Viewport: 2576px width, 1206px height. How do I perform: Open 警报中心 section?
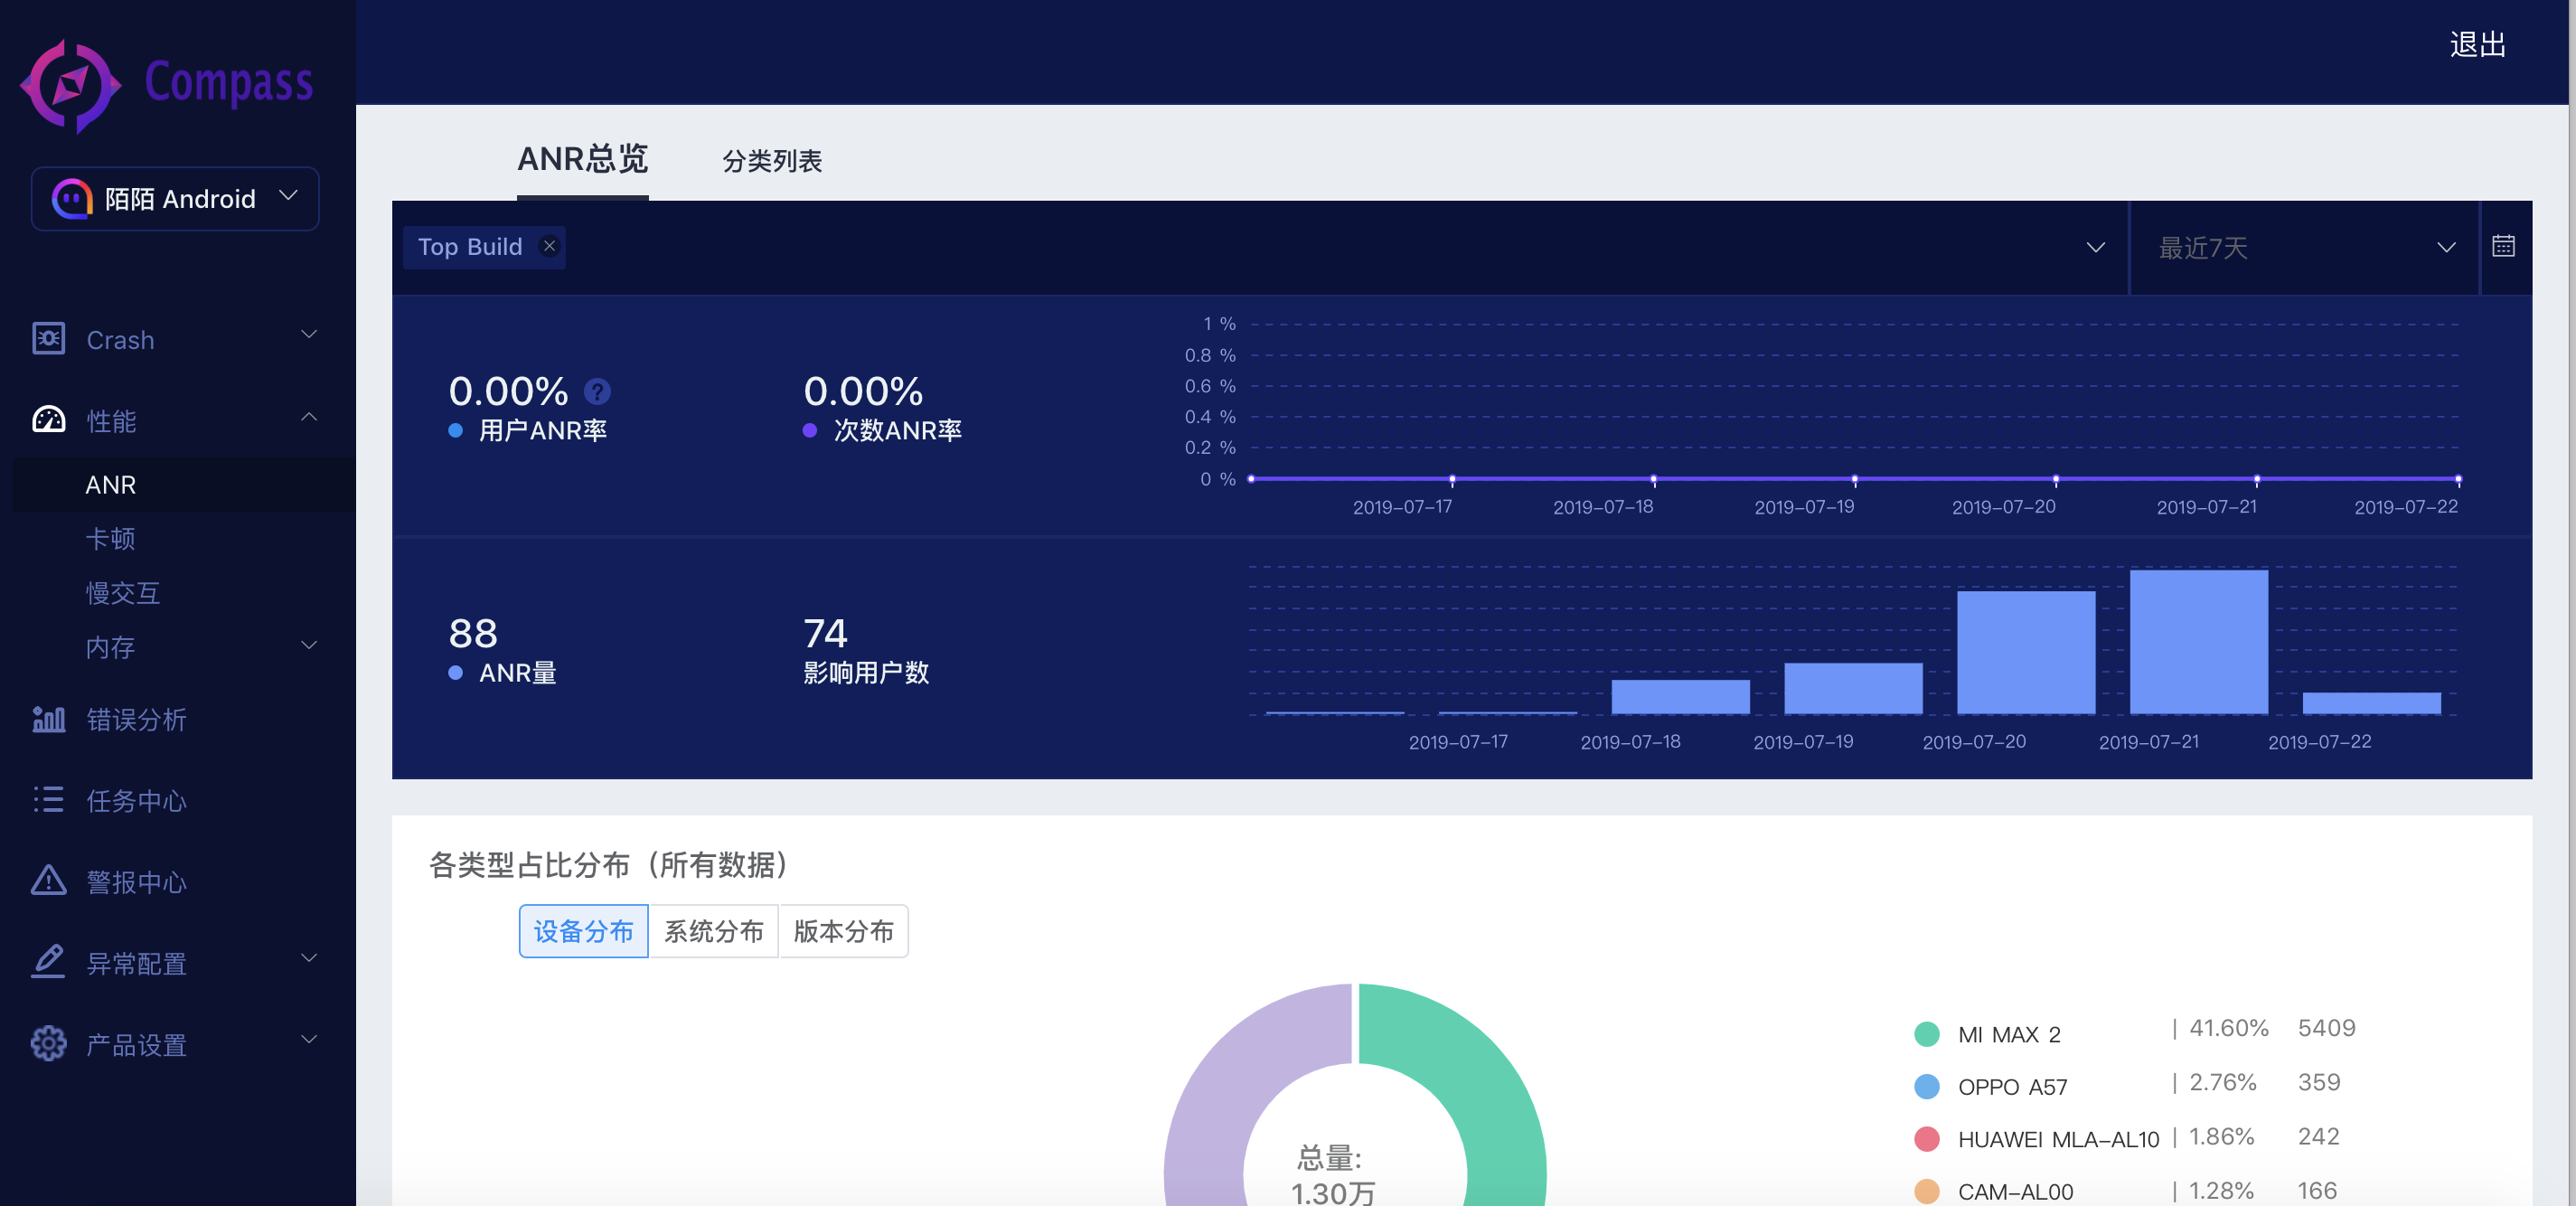136,881
